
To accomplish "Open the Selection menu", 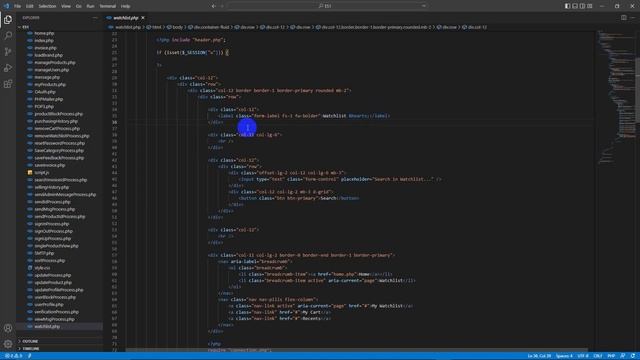I will (x=47, y=6).
